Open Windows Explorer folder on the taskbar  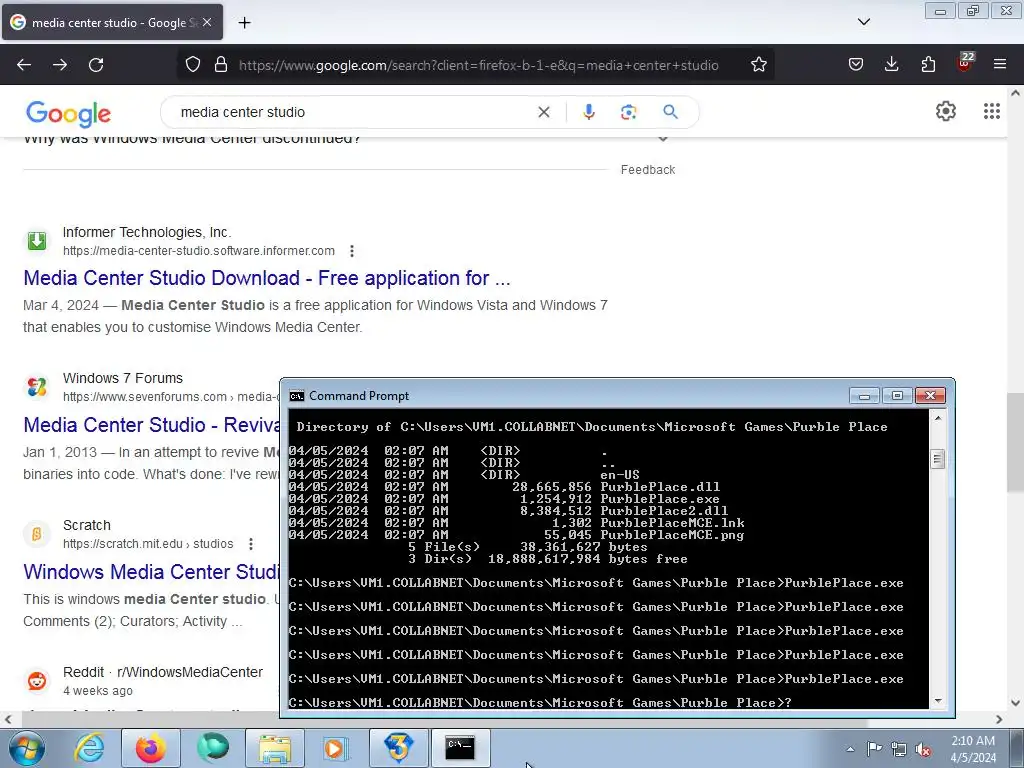[275, 748]
